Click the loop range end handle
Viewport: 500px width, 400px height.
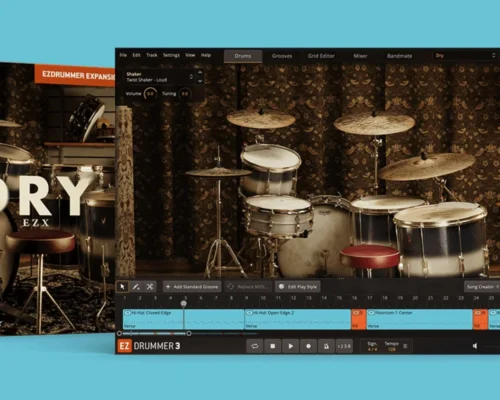coord(189,333)
